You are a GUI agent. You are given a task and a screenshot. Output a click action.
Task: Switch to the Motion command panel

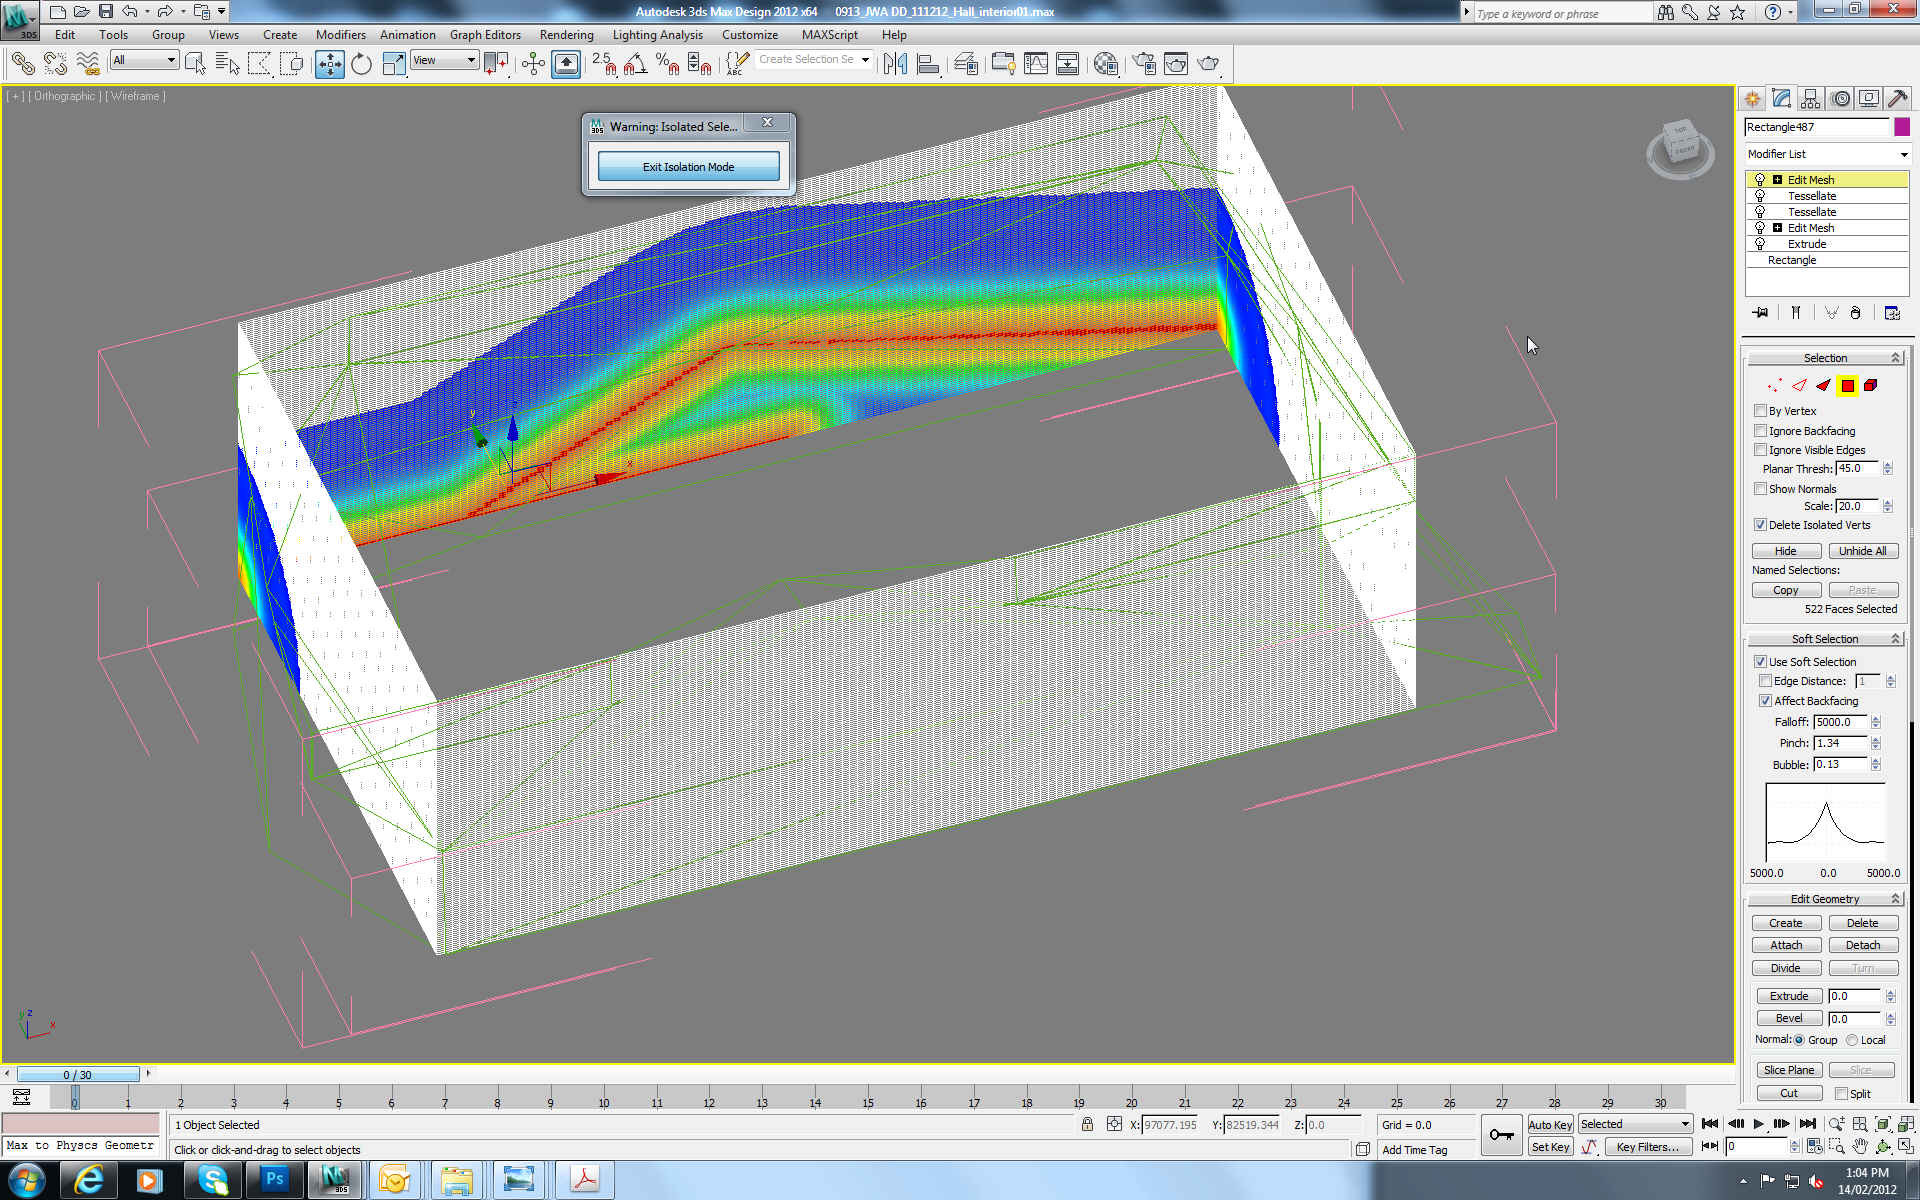[x=1840, y=98]
